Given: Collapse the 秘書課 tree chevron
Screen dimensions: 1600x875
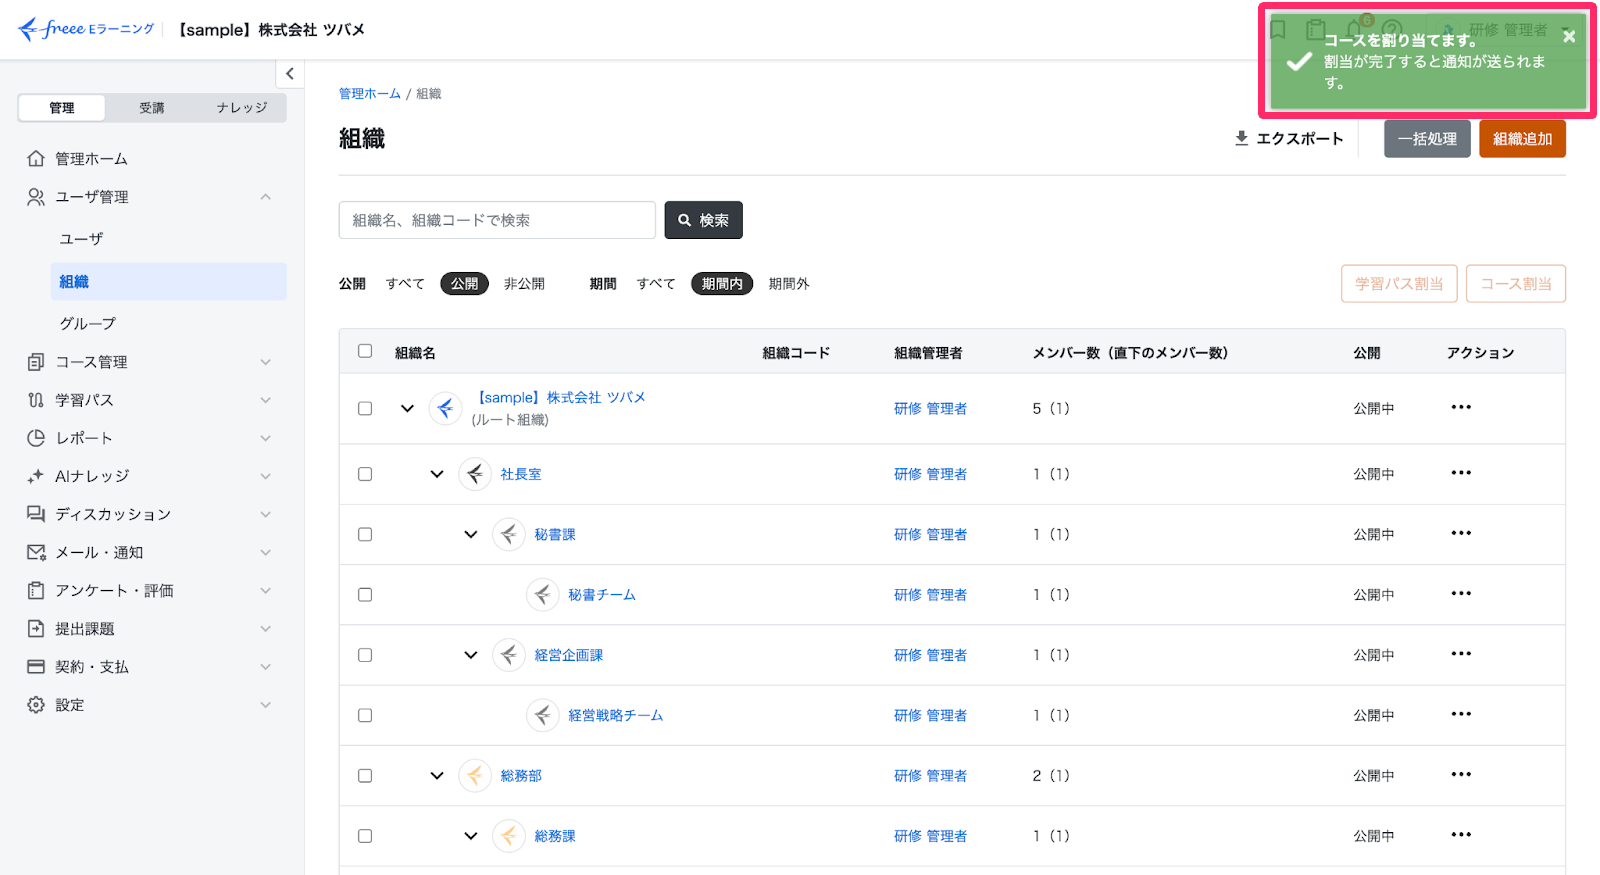Looking at the screenshot, I should pos(471,534).
